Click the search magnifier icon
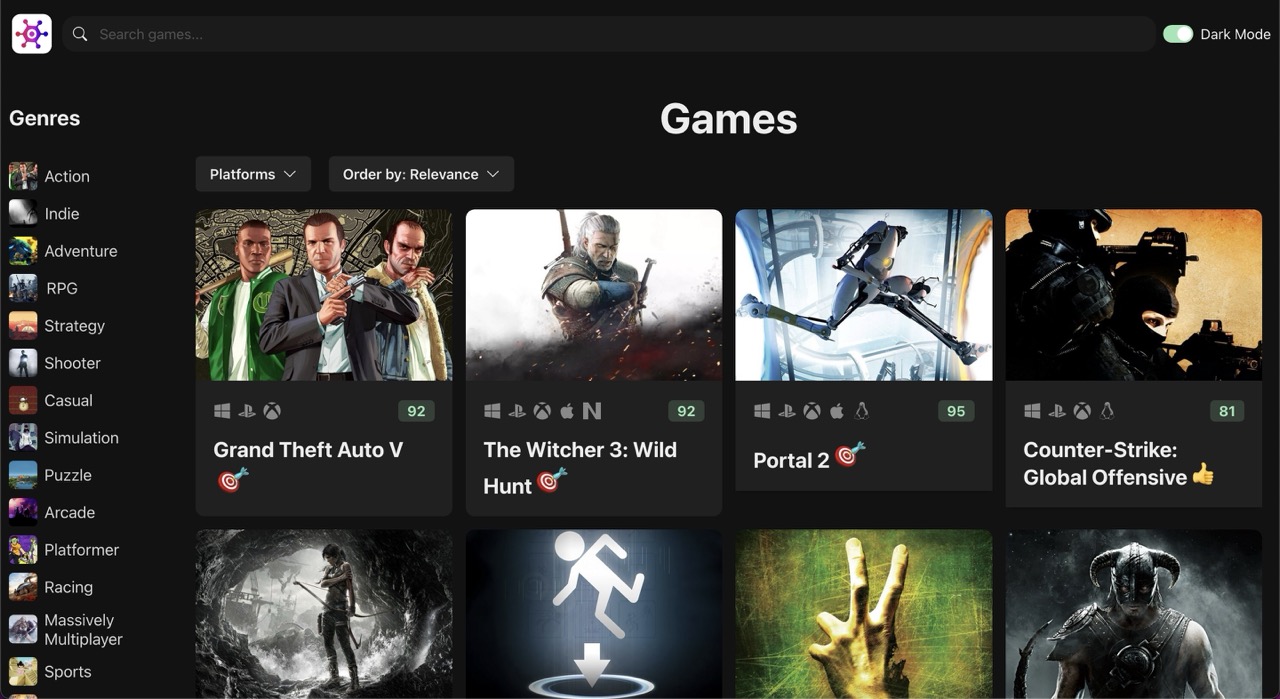The width and height of the screenshot is (1280, 699). (80, 34)
